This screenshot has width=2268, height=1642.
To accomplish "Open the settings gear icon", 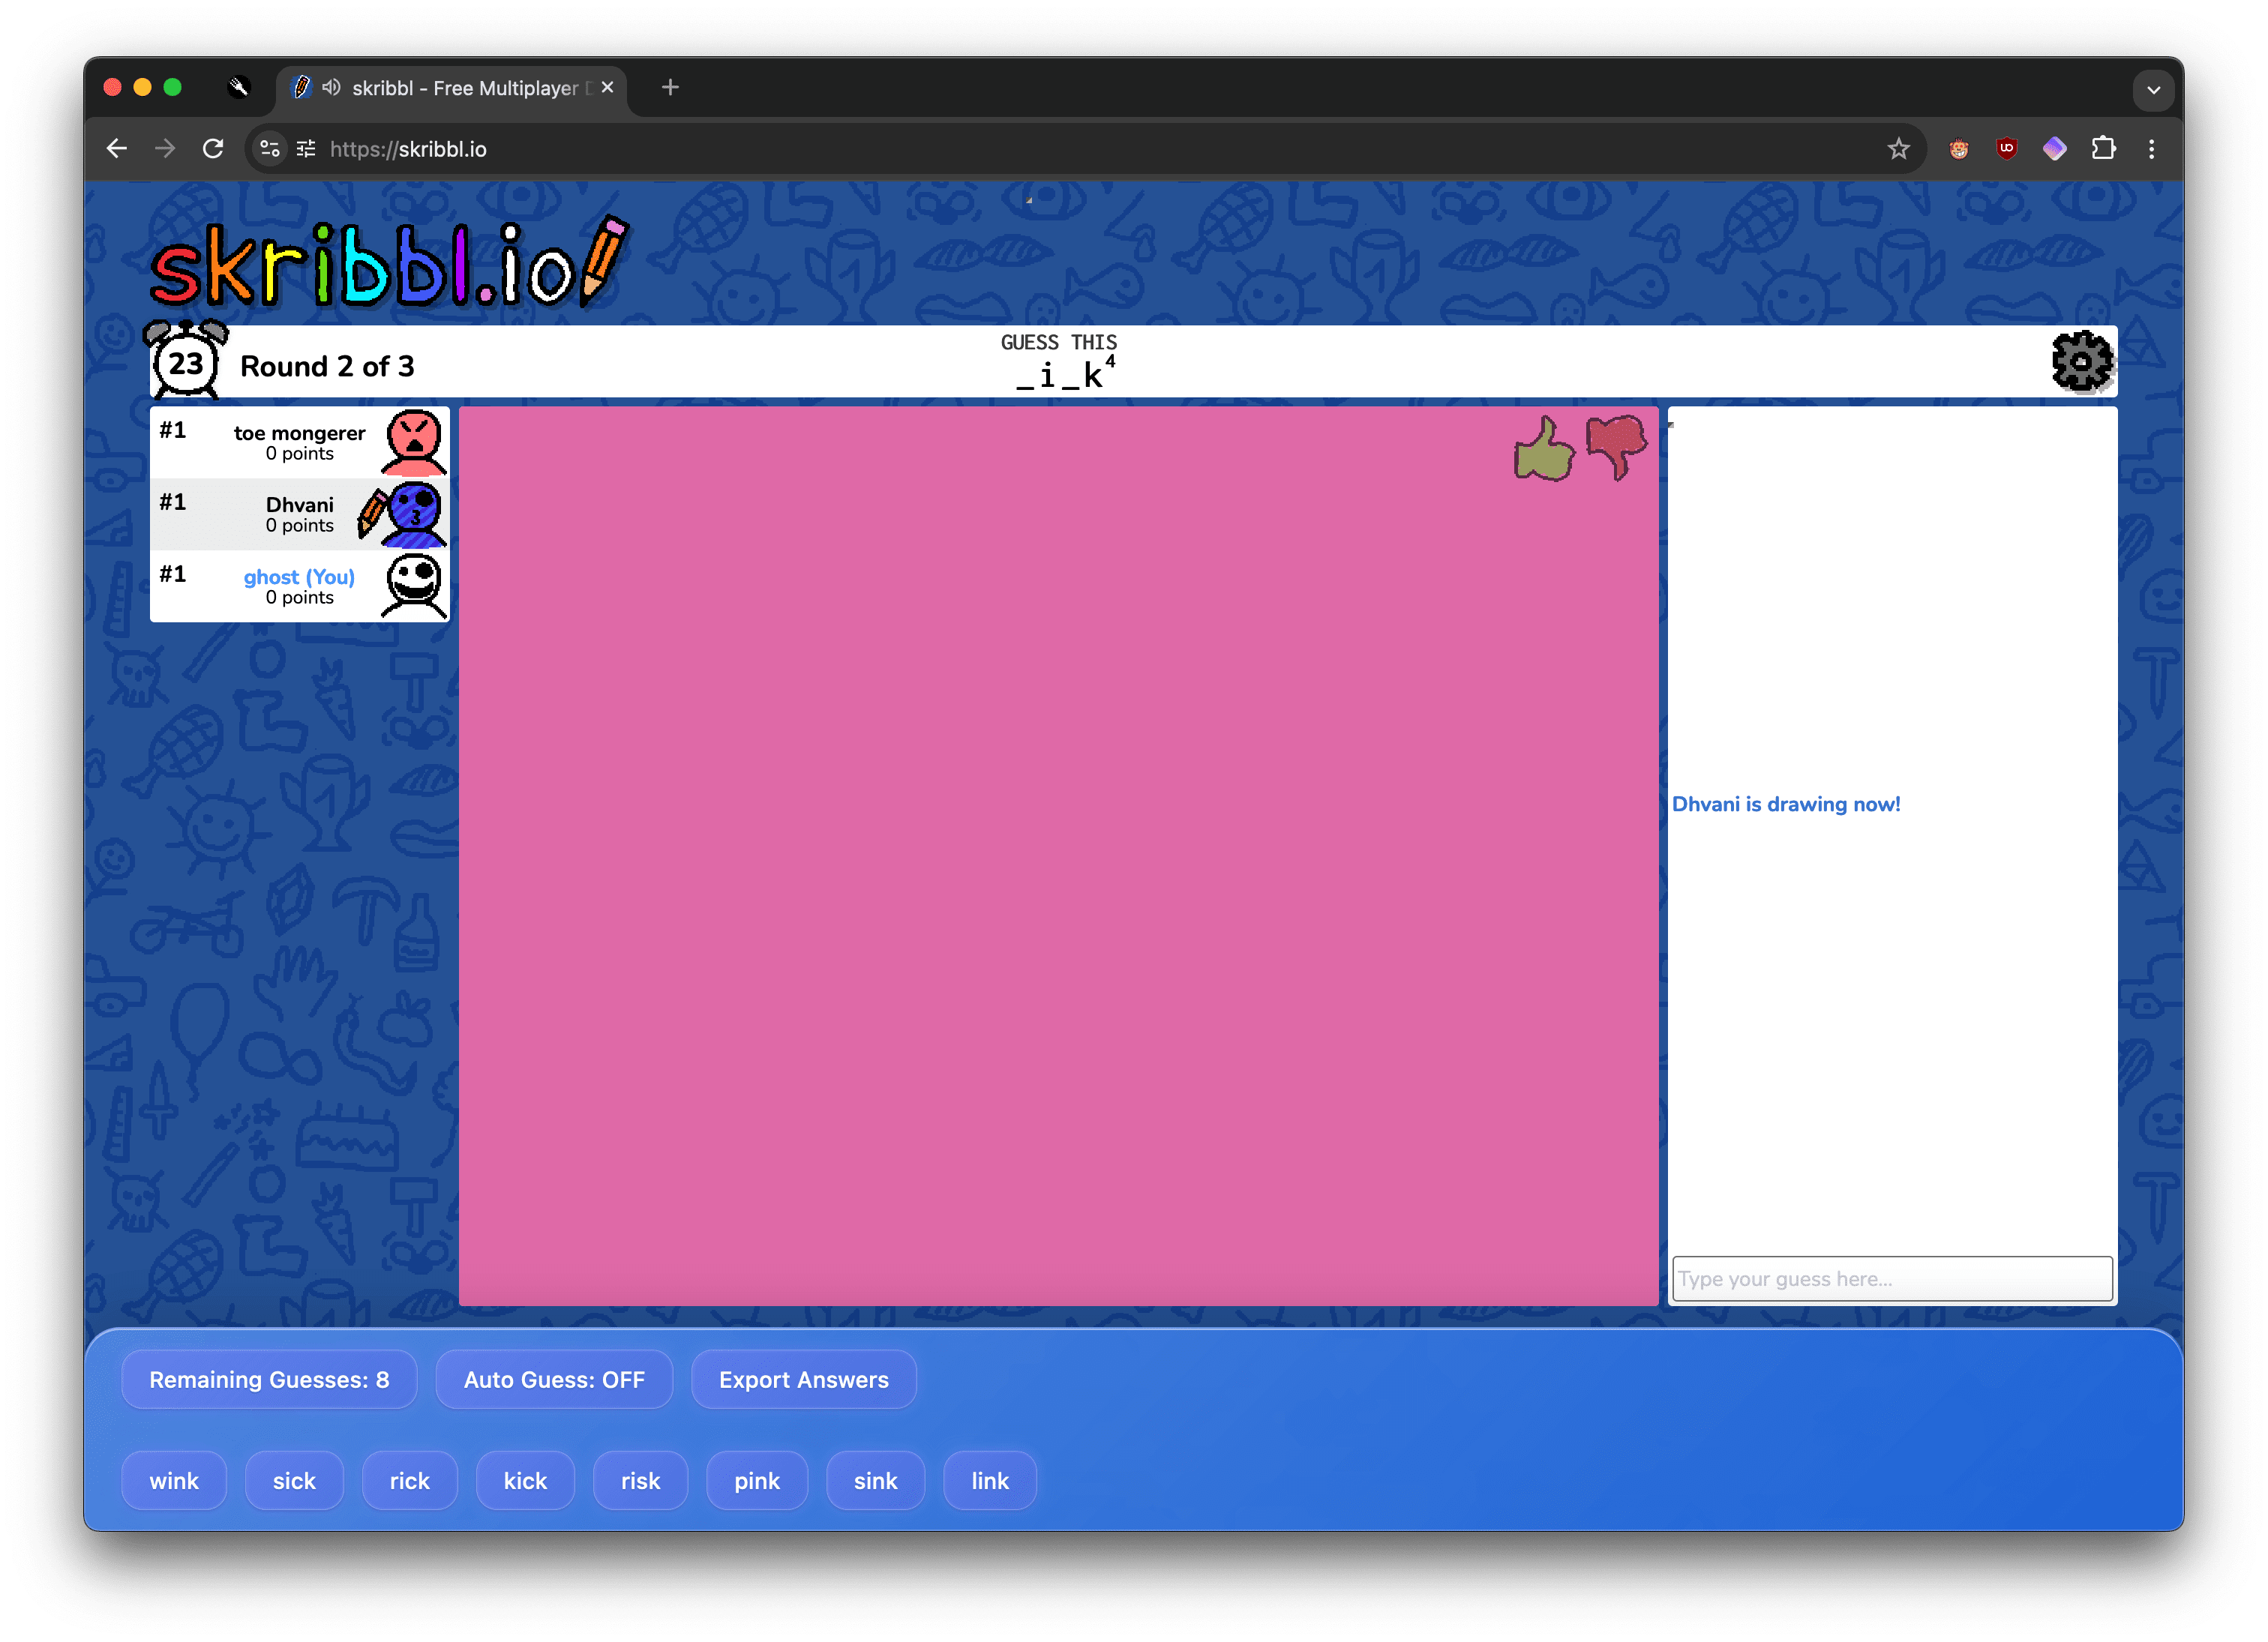I will [2082, 362].
